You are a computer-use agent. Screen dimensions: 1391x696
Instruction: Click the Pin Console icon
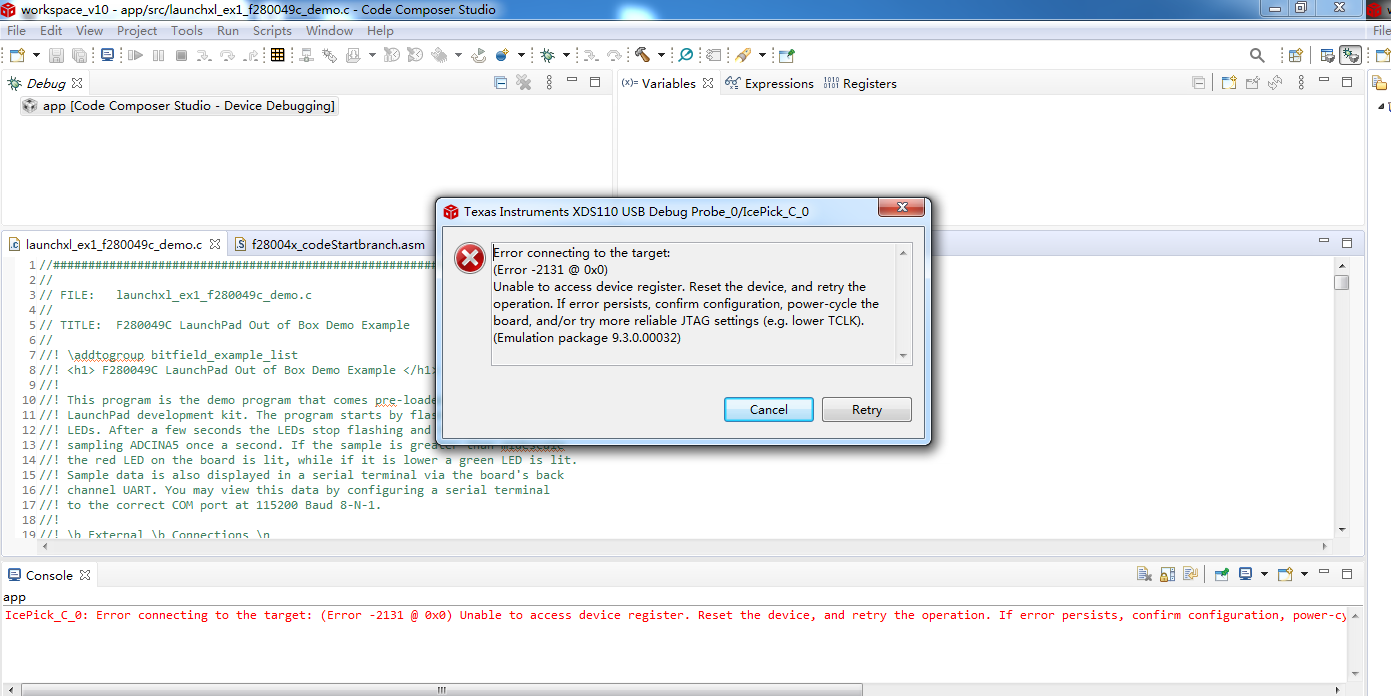click(x=1222, y=574)
